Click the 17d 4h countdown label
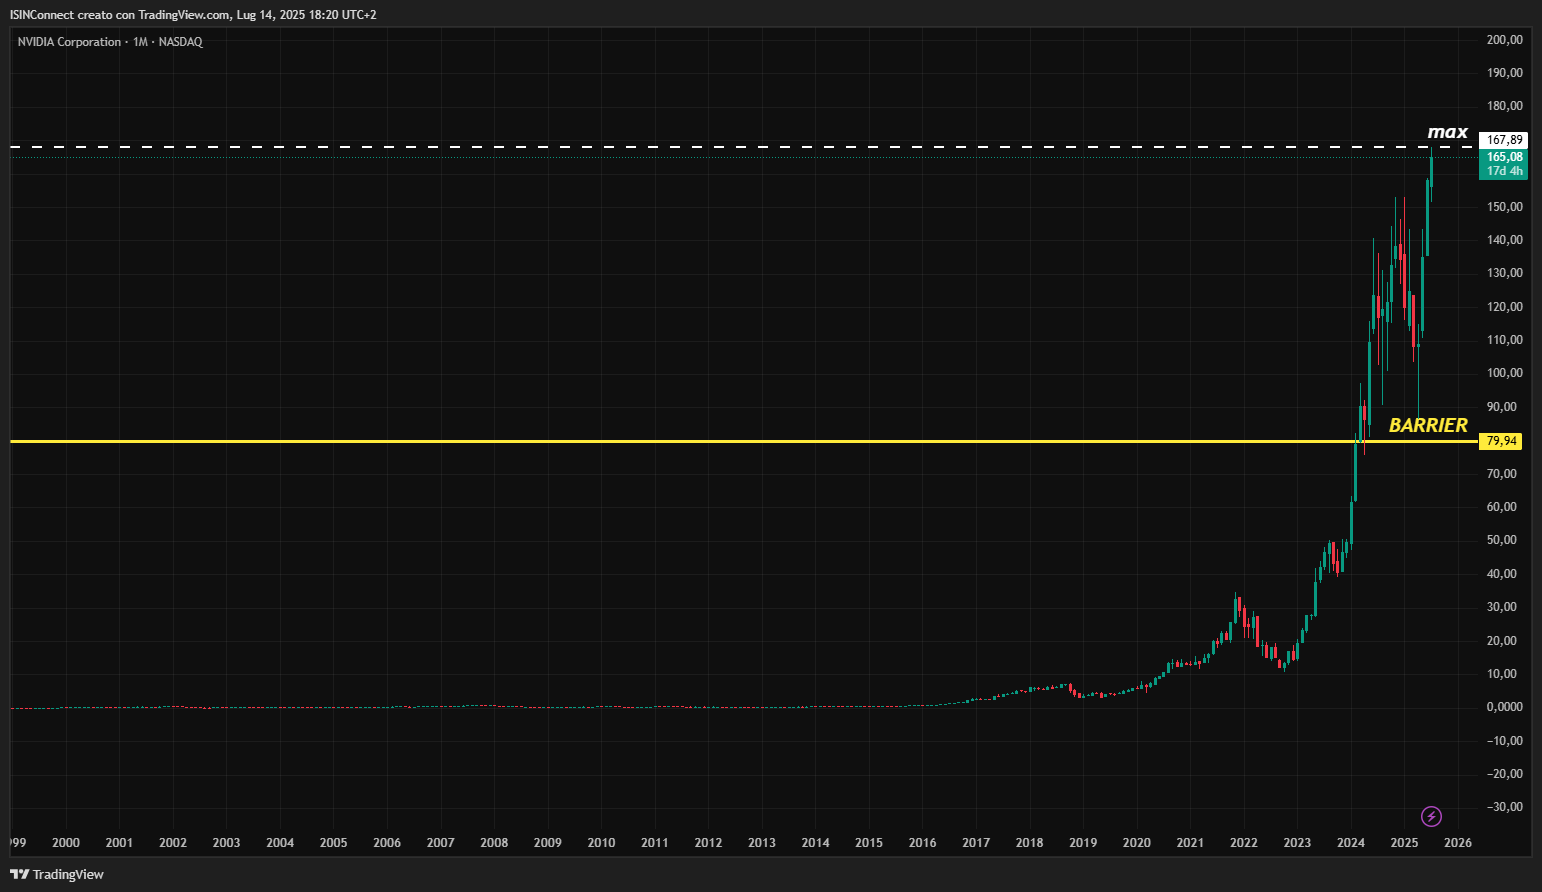The height and width of the screenshot is (892, 1542). [1504, 171]
